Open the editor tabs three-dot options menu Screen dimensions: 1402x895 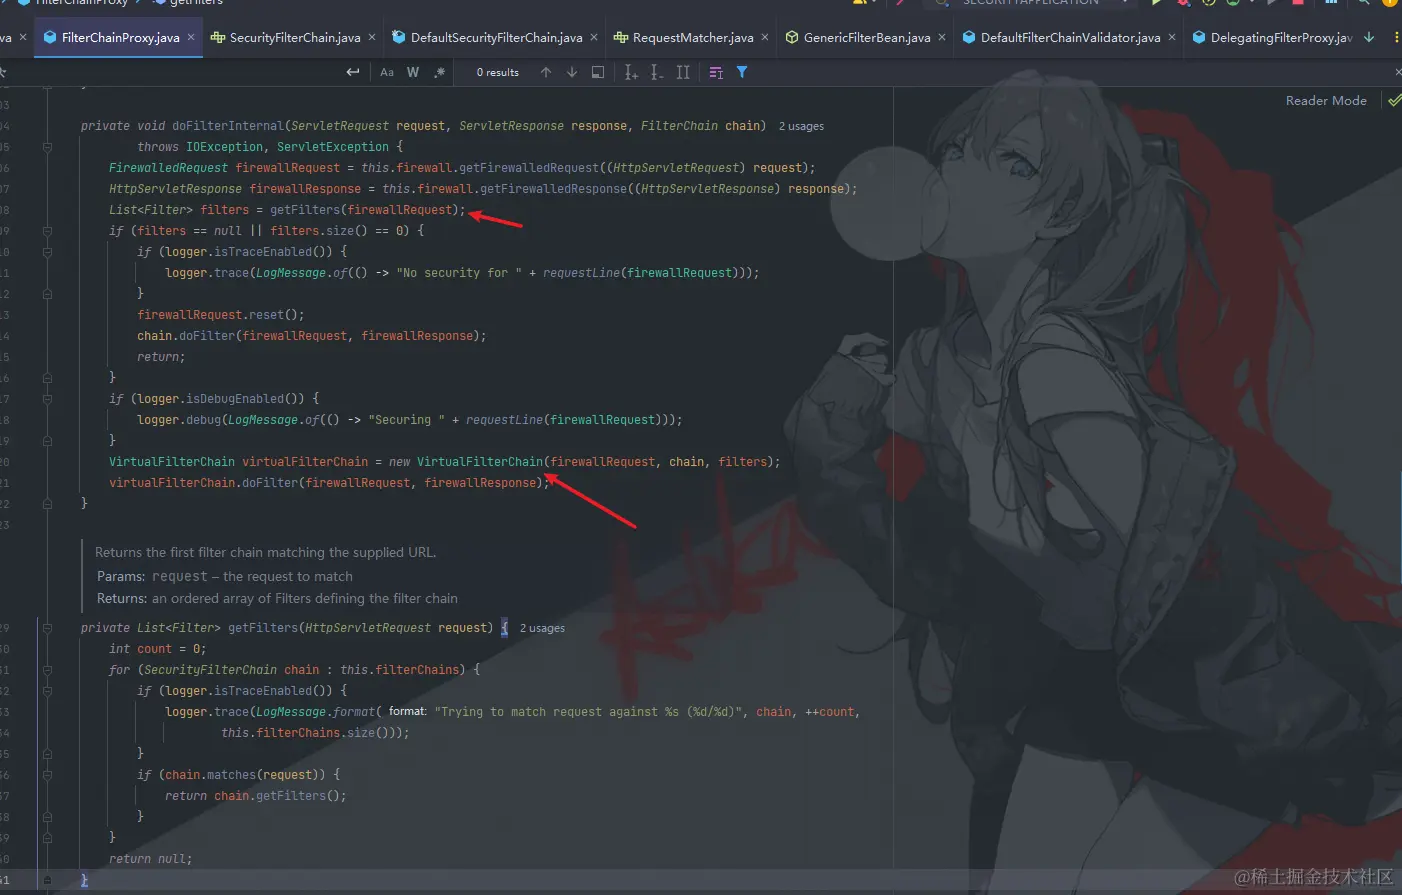pyautogui.click(x=1396, y=38)
